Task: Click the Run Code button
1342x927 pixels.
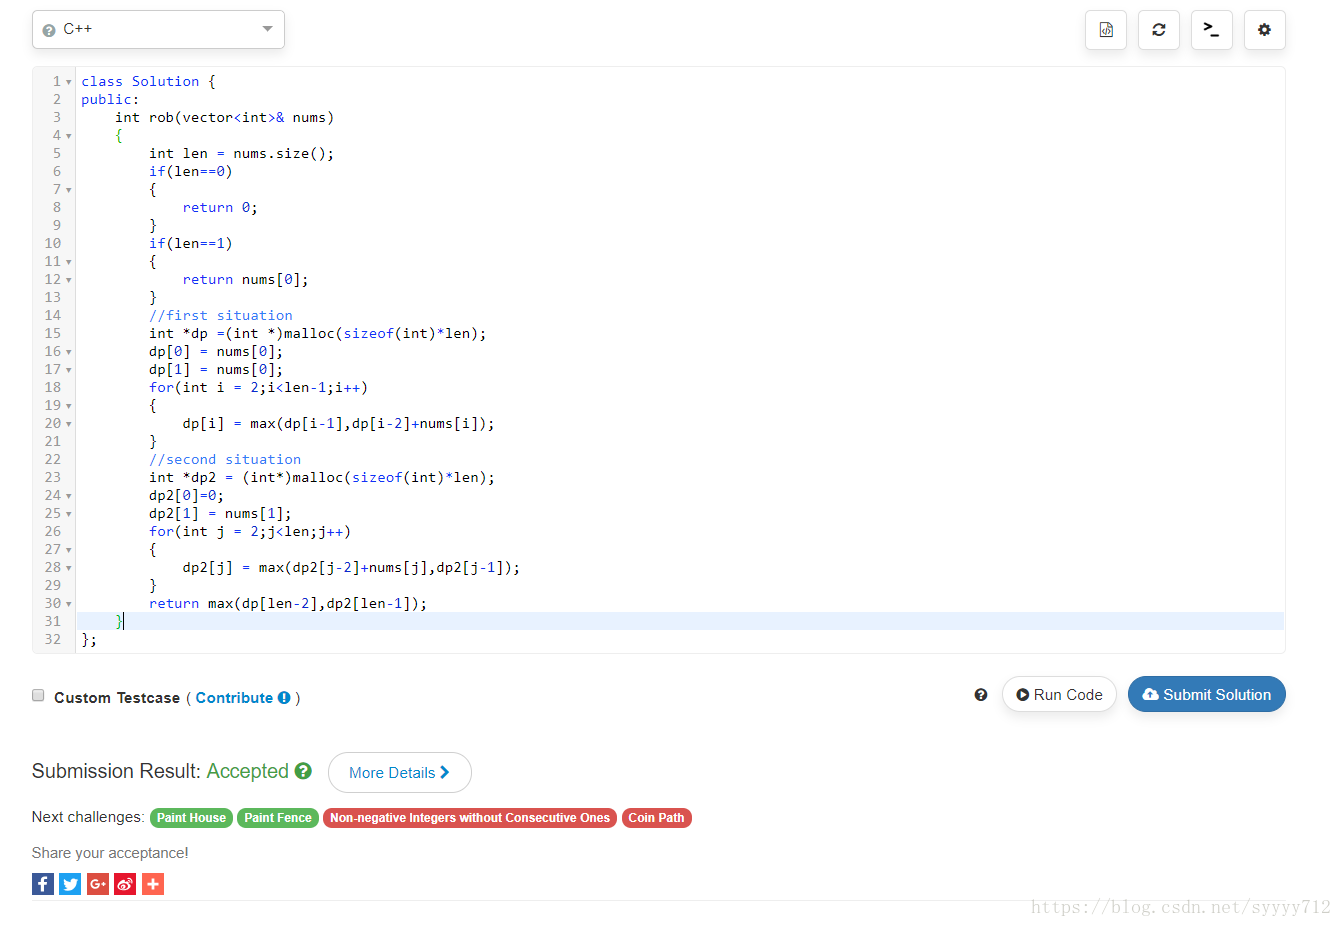Action: pos(1059,695)
